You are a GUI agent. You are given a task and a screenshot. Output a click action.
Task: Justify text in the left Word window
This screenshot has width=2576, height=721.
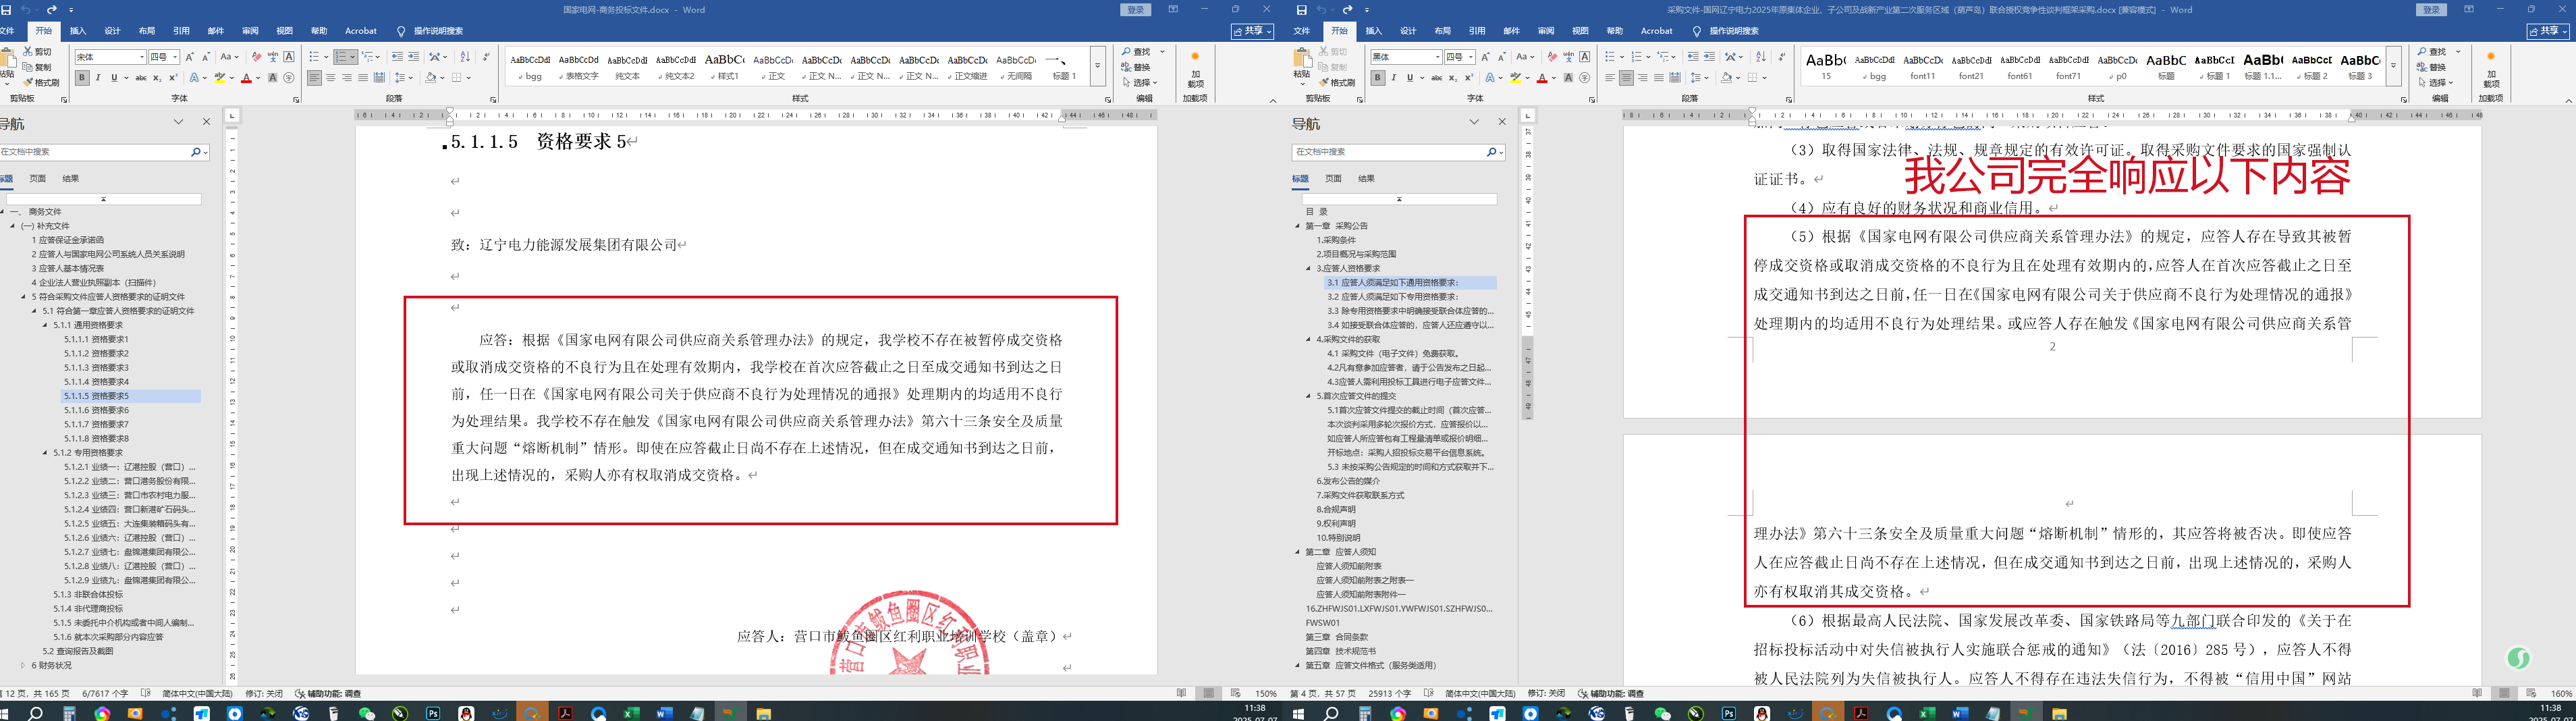pos(363,78)
